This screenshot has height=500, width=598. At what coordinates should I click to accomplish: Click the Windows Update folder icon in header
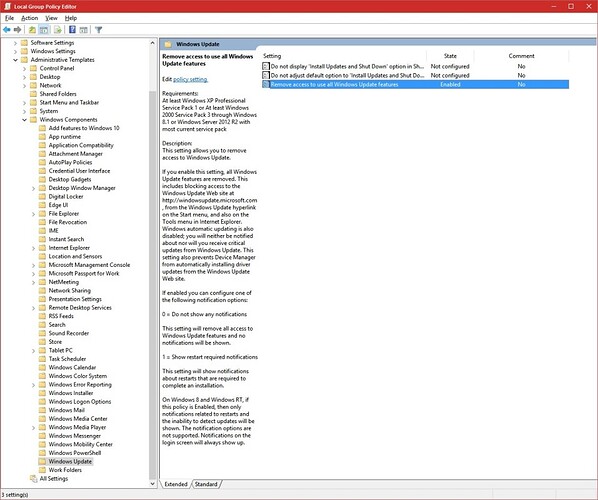pyautogui.click(x=168, y=44)
